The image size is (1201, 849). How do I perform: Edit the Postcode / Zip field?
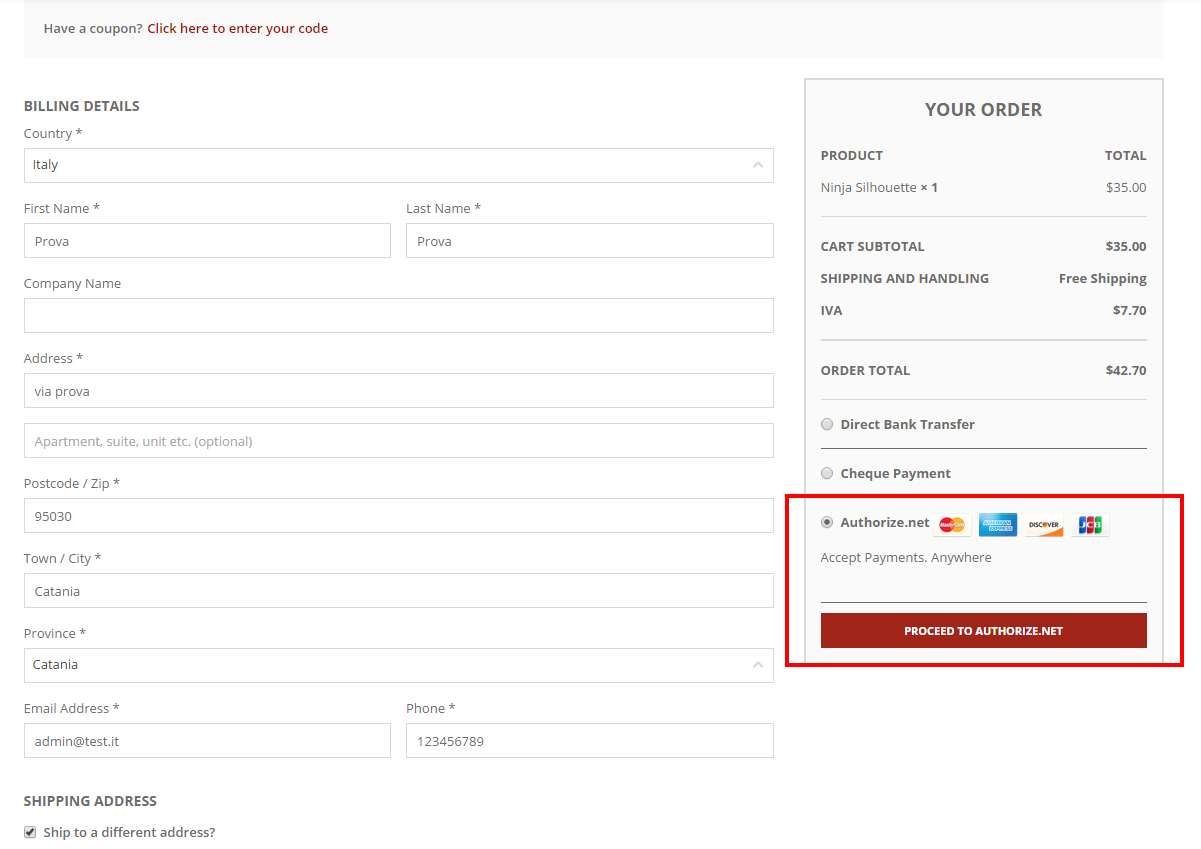pyautogui.click(x=398, y=516)
